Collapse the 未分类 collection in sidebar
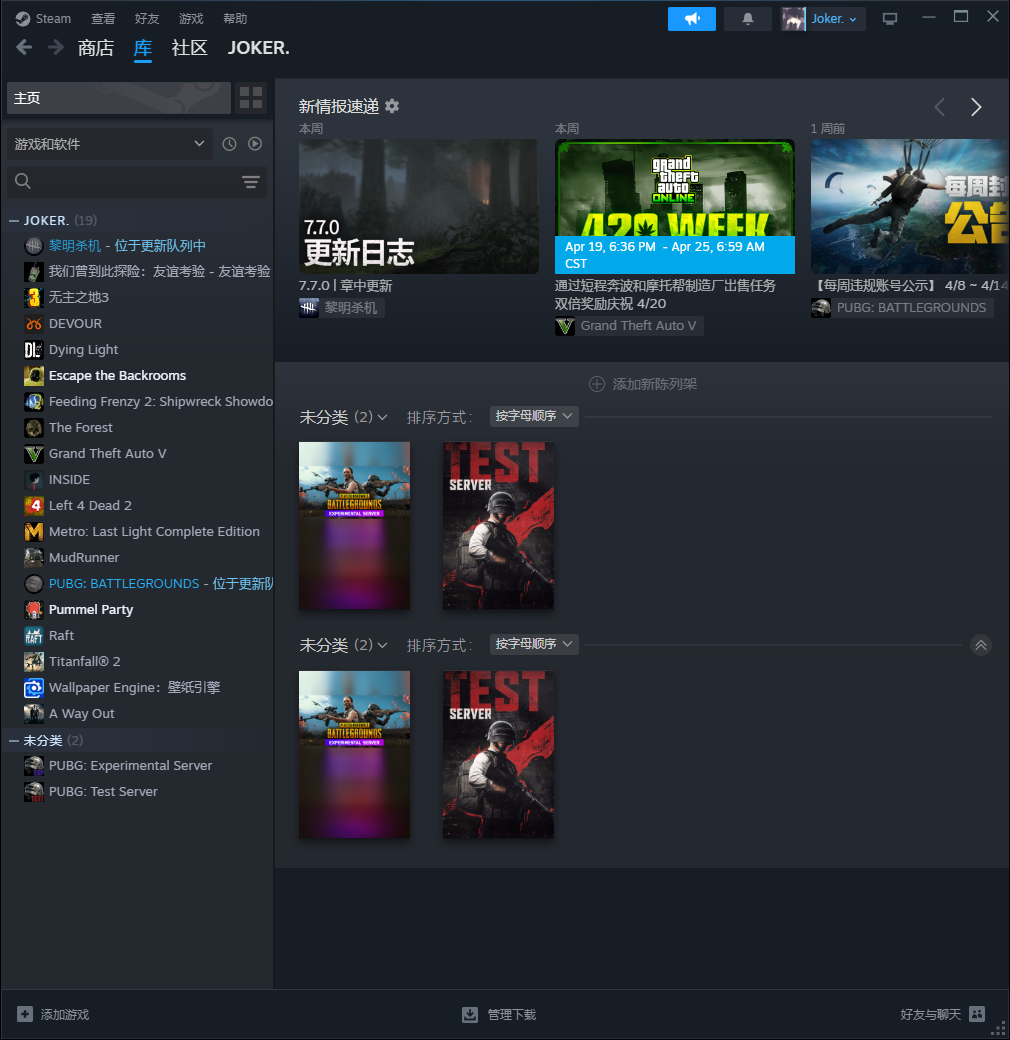 13,740
